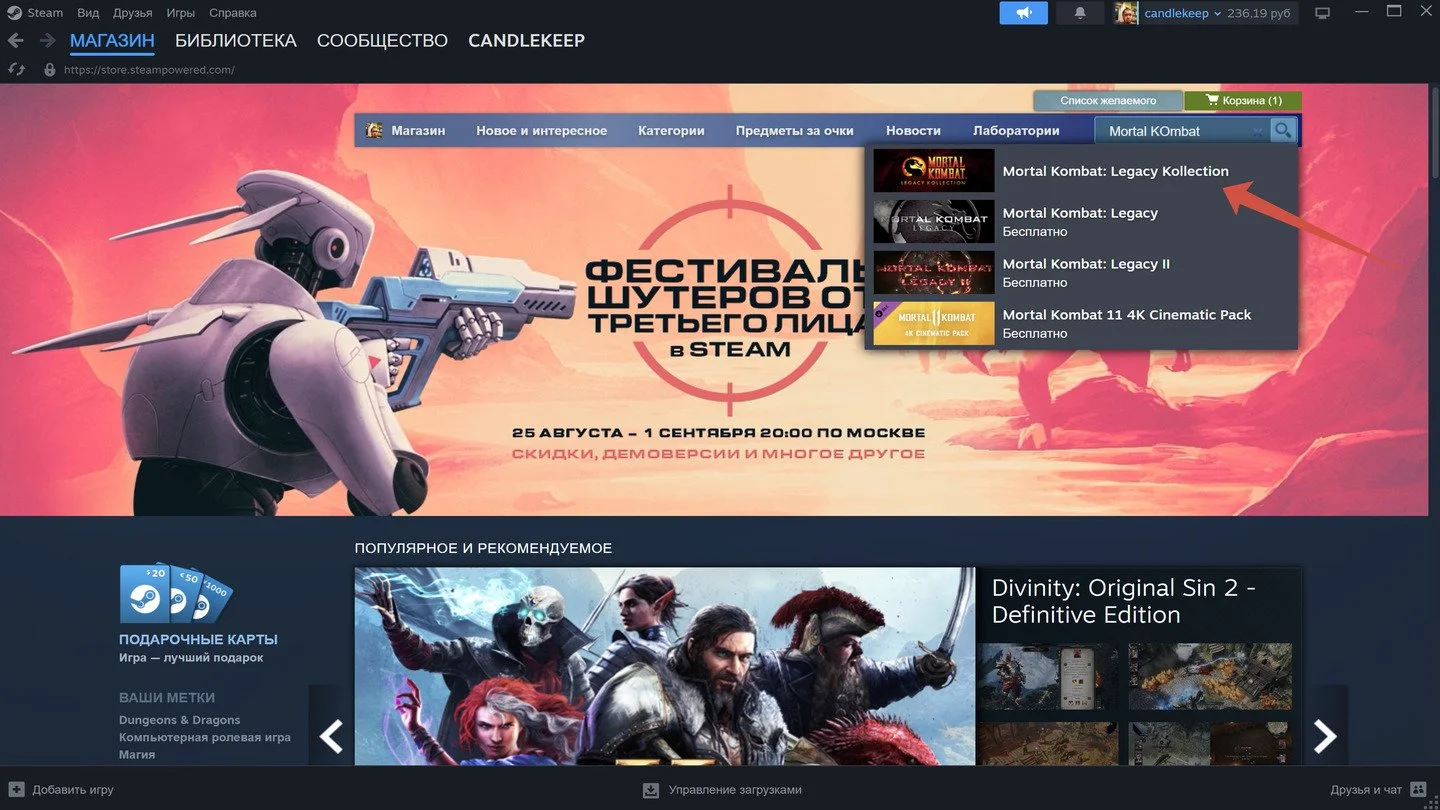The width and height of the screenshot is (1440, 810).
Task: Click the gift cards image
Action: 176,594
